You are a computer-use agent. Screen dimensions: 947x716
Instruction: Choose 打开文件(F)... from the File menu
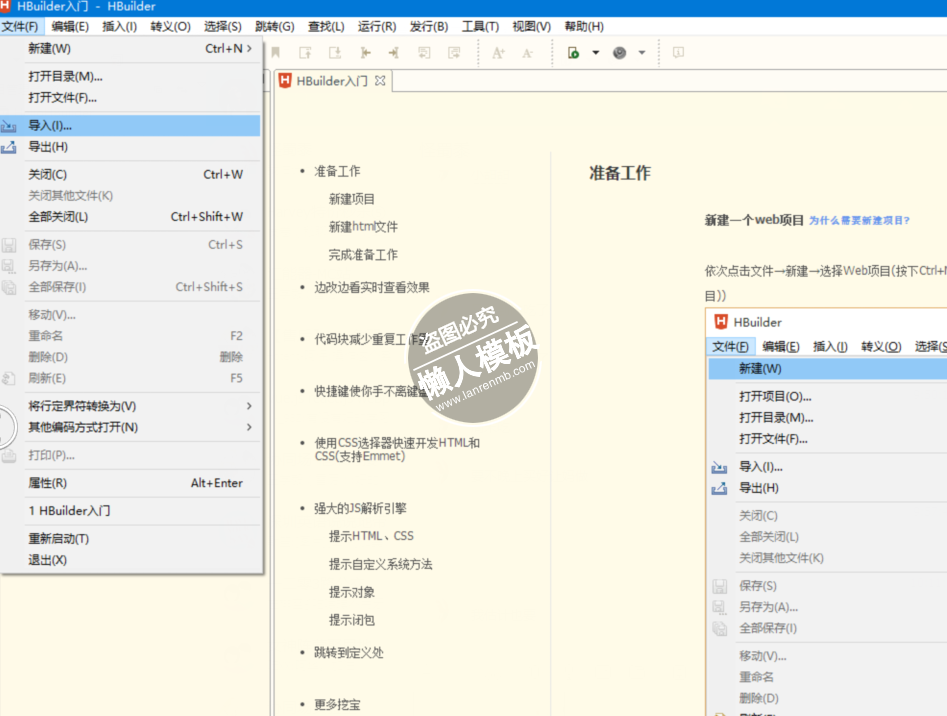130,98
